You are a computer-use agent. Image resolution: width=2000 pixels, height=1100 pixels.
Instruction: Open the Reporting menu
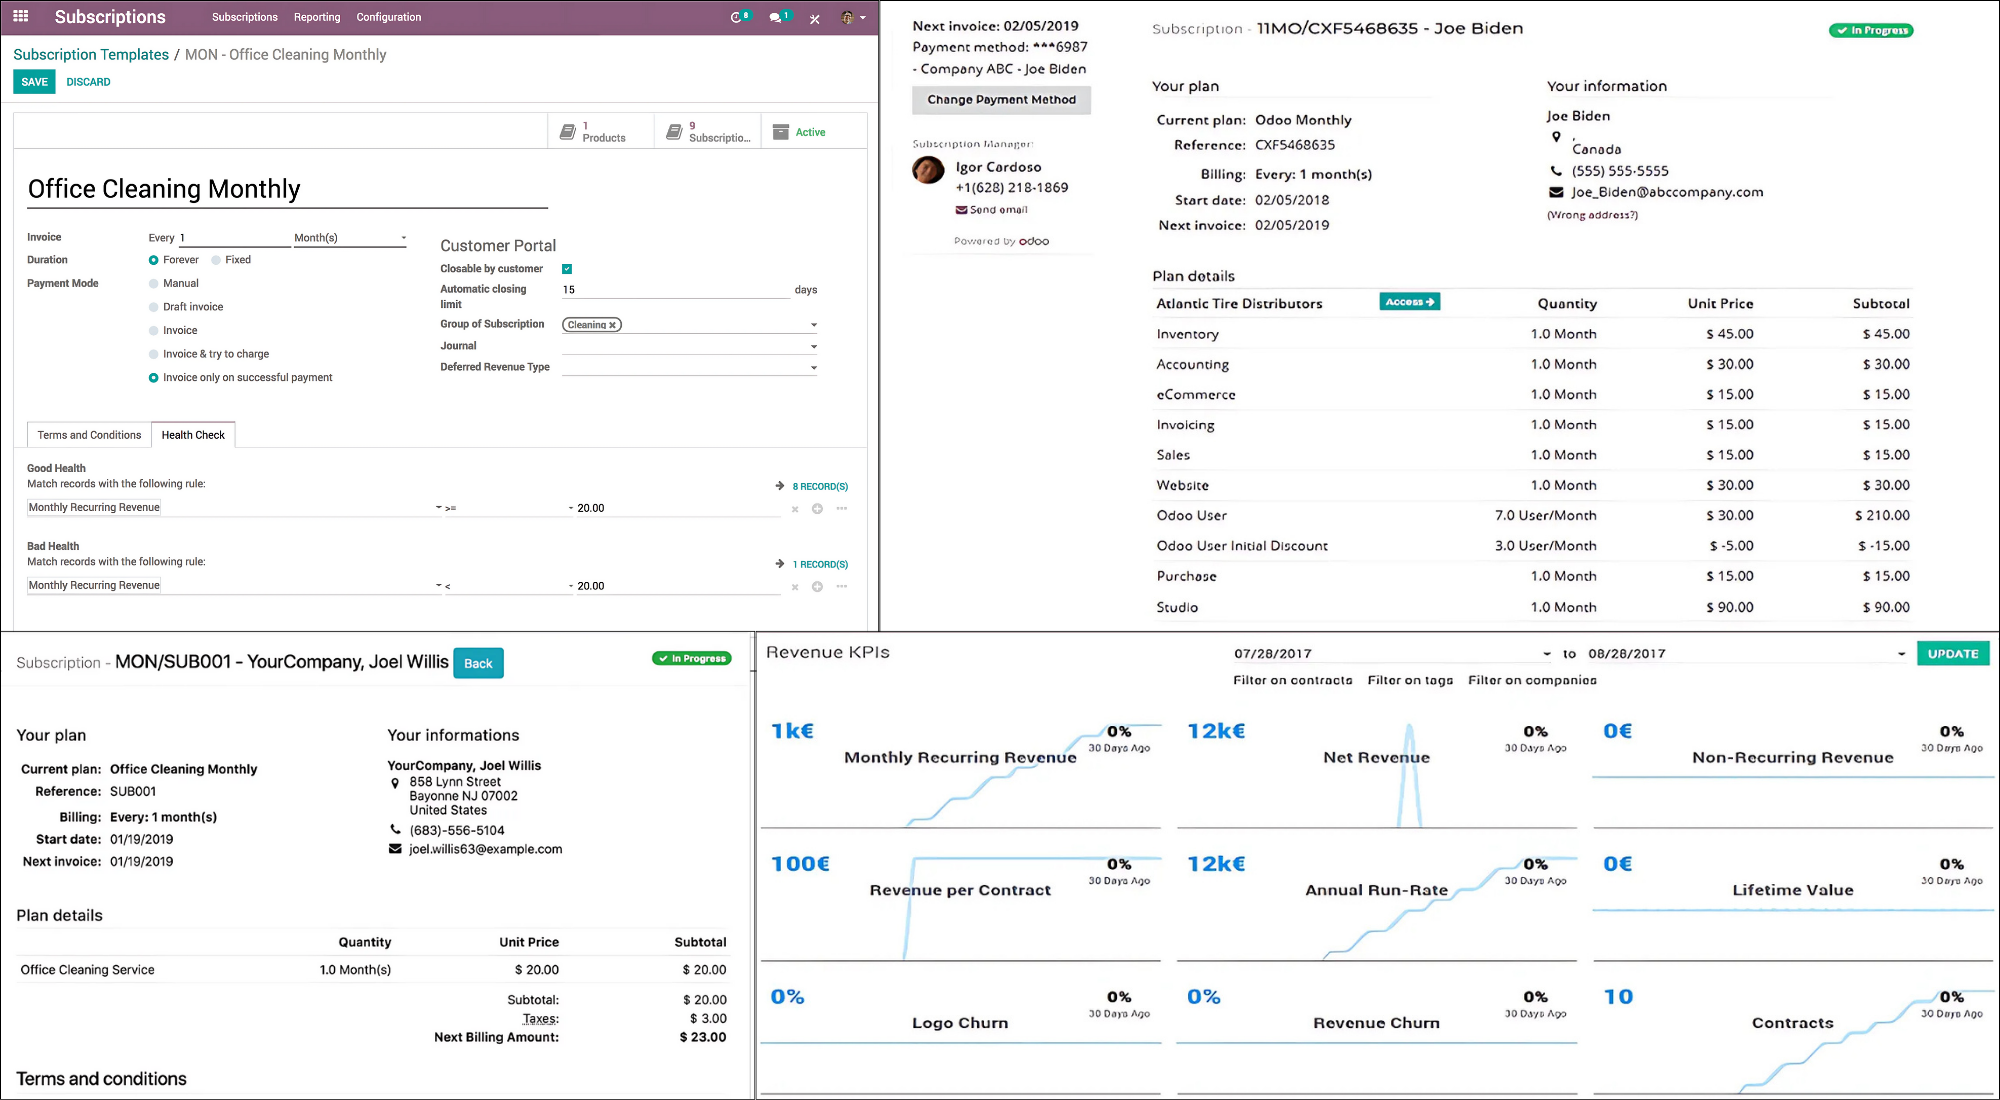pos(316,17)
